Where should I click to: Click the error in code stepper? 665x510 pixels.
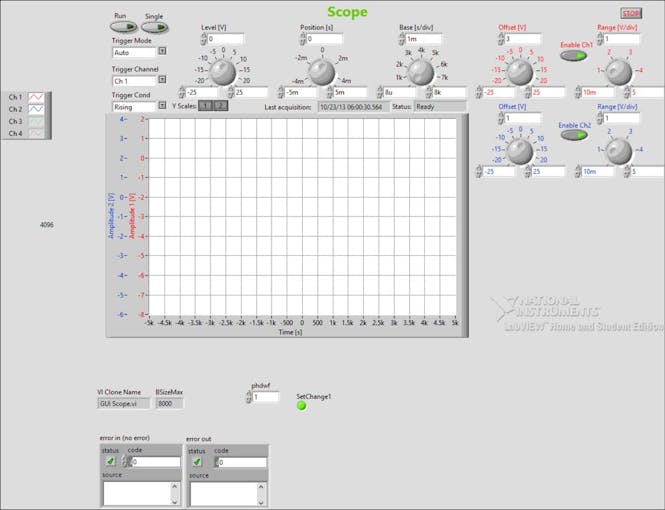(x=126, y=462)
